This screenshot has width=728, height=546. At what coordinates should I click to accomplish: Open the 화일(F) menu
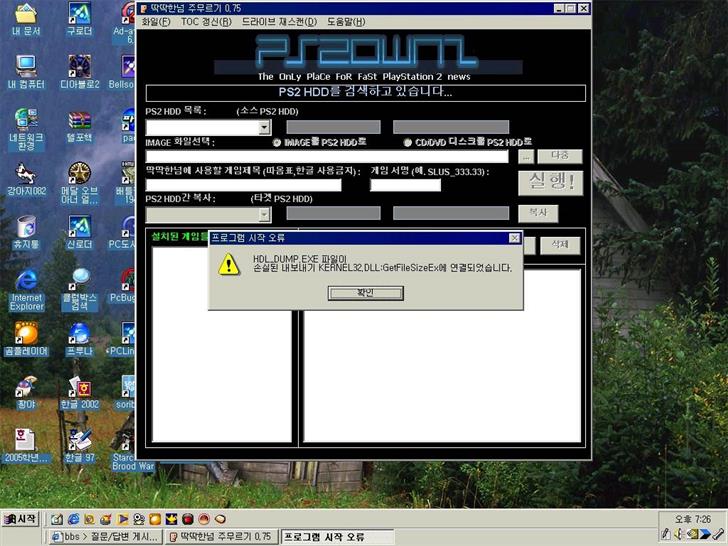coord(156,22)
